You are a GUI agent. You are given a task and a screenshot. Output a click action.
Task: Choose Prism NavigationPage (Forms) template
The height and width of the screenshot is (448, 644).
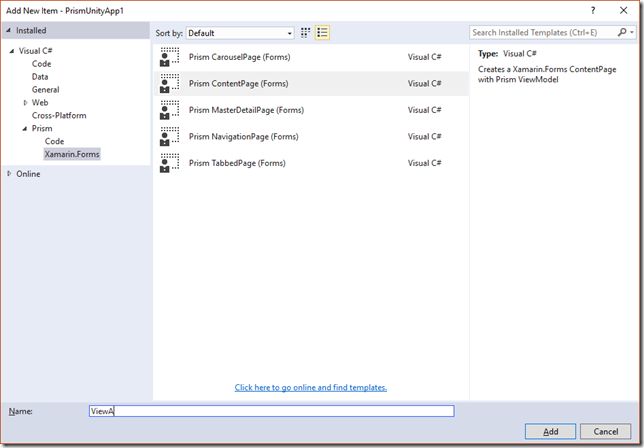click(311, 137)
